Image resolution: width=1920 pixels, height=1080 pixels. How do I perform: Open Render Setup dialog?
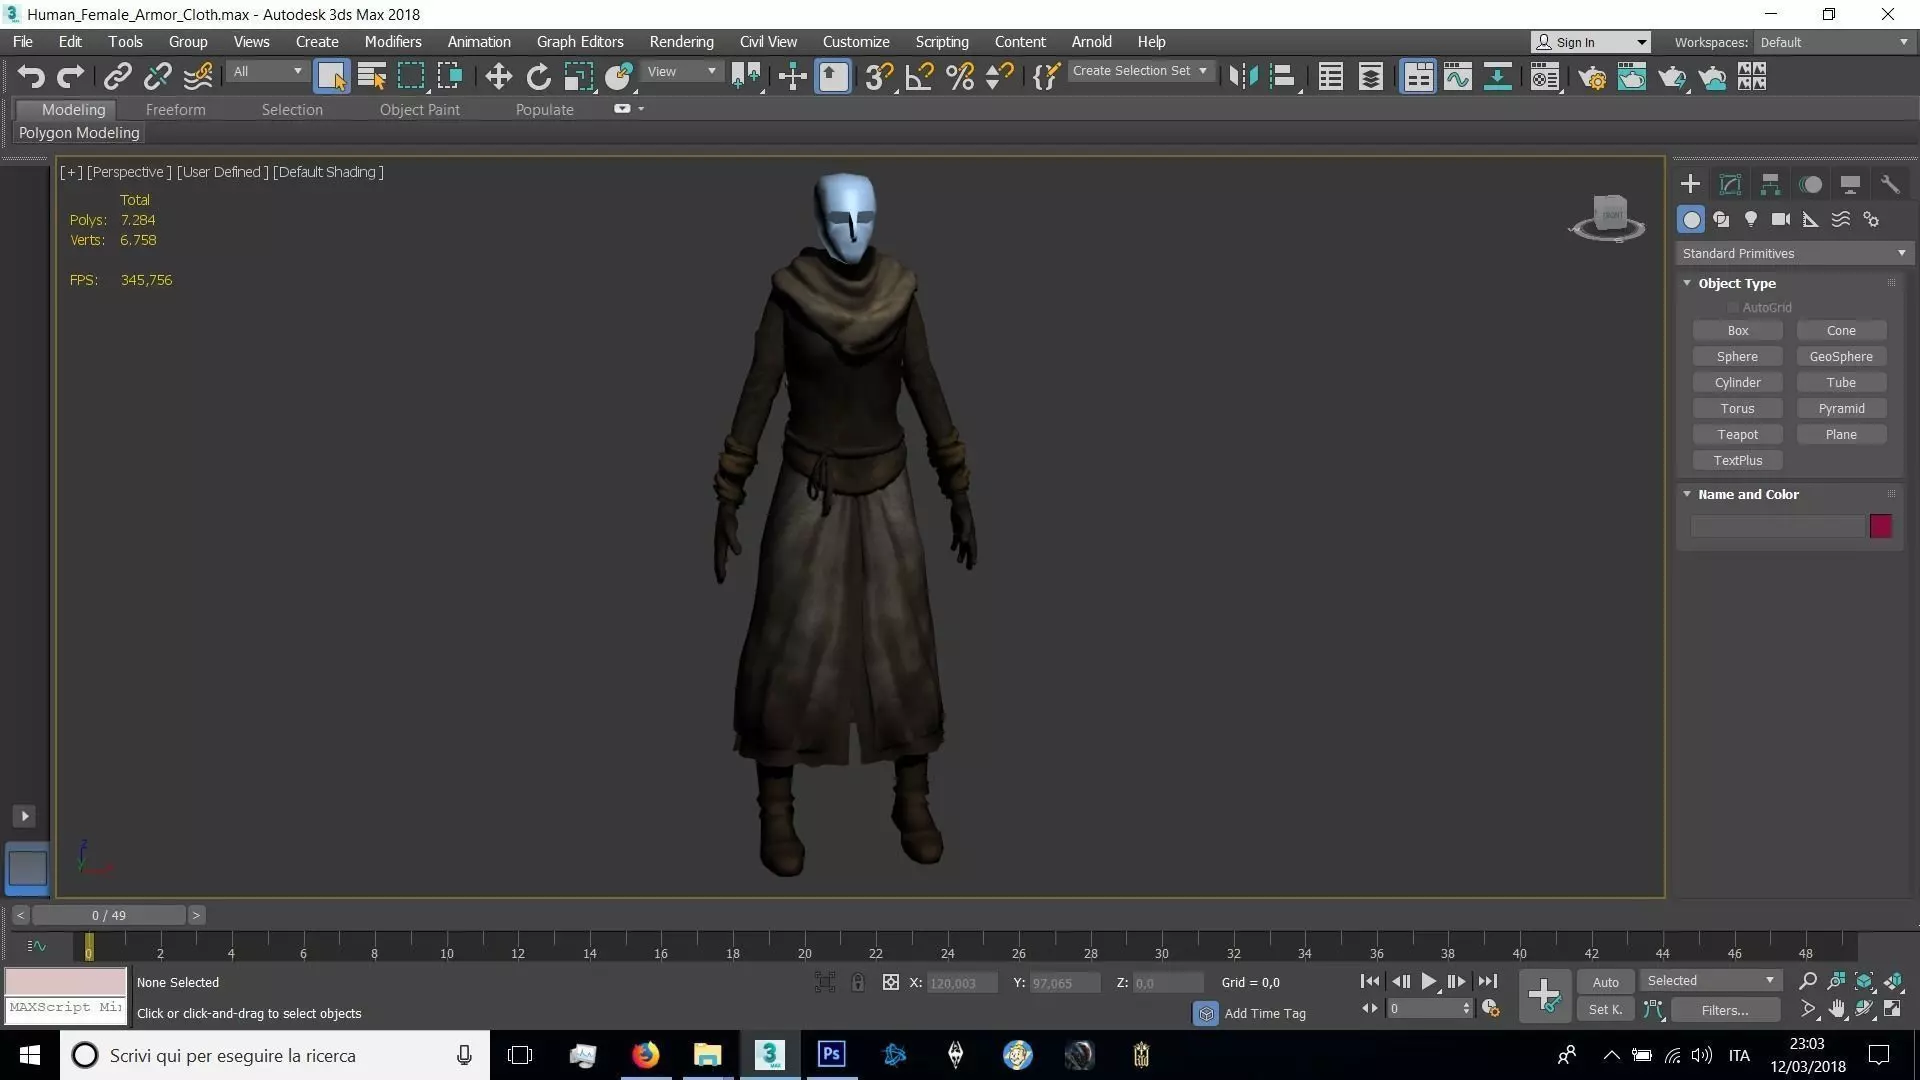pyautogui.click(x=1591, y=77)
